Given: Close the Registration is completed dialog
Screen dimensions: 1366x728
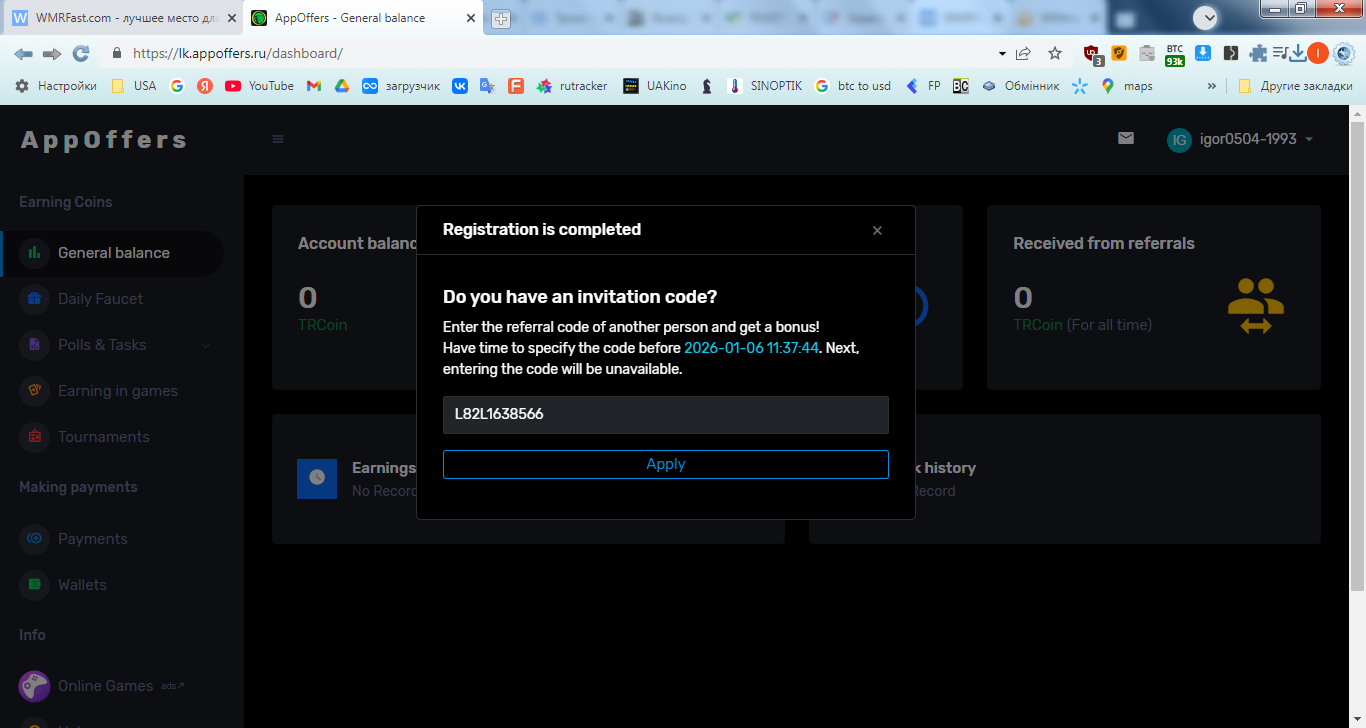Looking at the screenshot, I should (877, 231).
